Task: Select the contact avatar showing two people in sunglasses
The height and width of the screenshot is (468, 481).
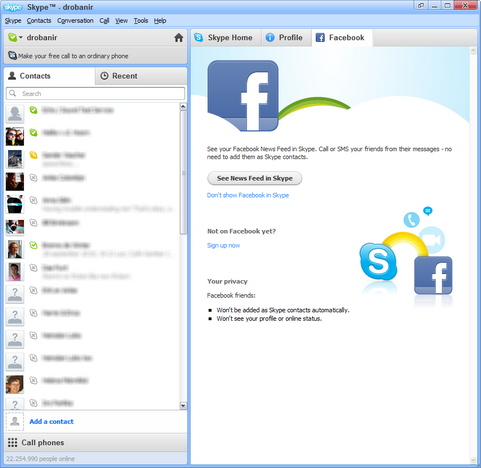Action: coord(15,136)
